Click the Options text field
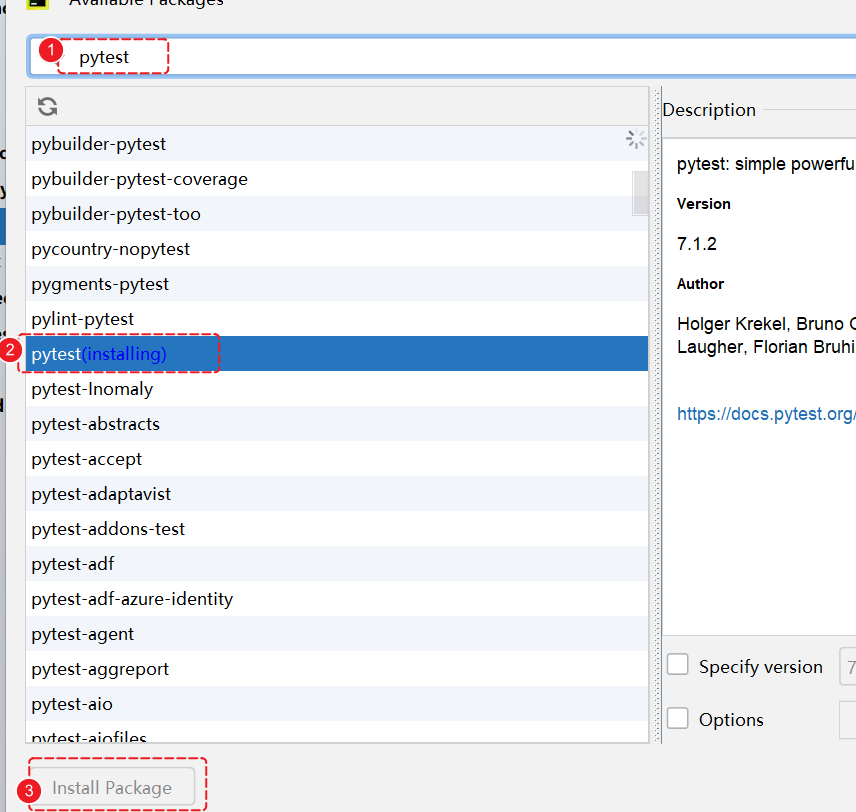This screenshot has height=812, width=856. (848, 719)
